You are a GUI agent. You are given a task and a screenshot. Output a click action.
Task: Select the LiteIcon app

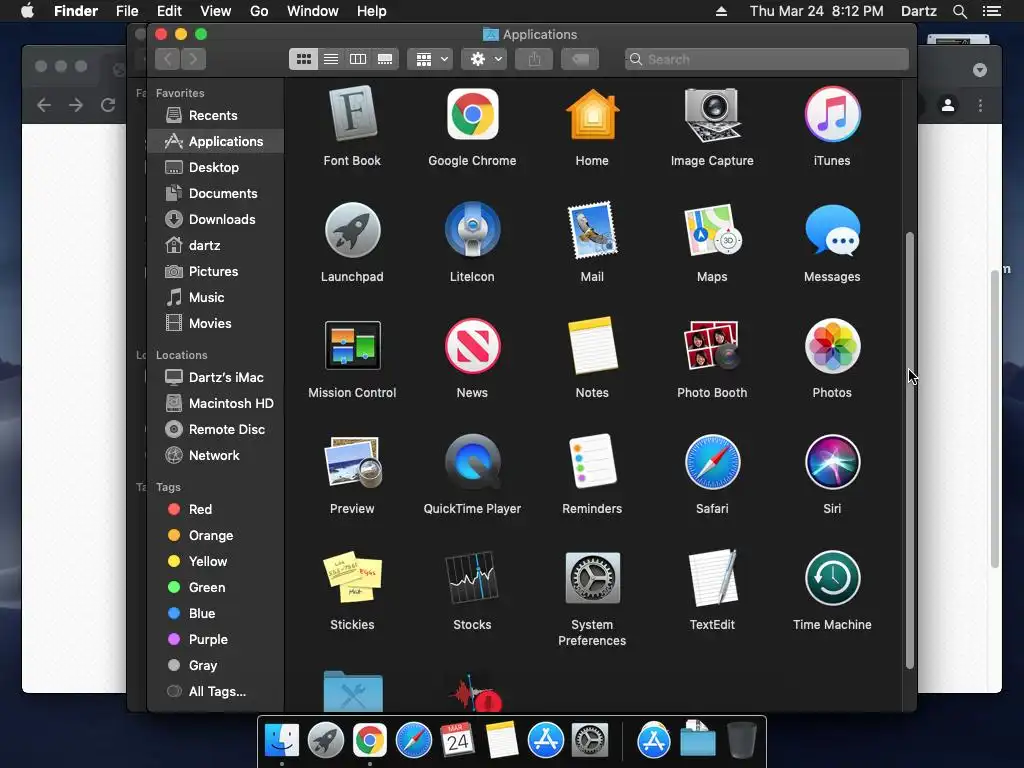pos(472,230)
